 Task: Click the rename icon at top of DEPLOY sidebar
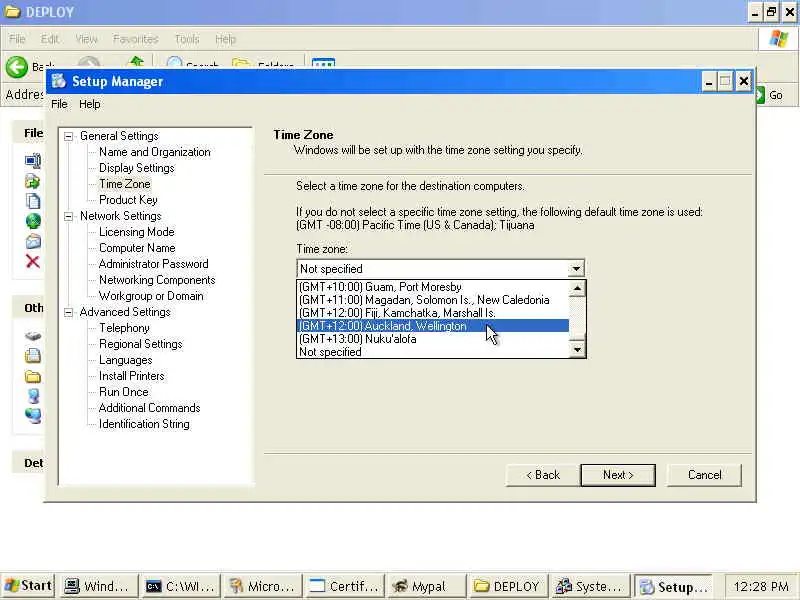[33, 161]
